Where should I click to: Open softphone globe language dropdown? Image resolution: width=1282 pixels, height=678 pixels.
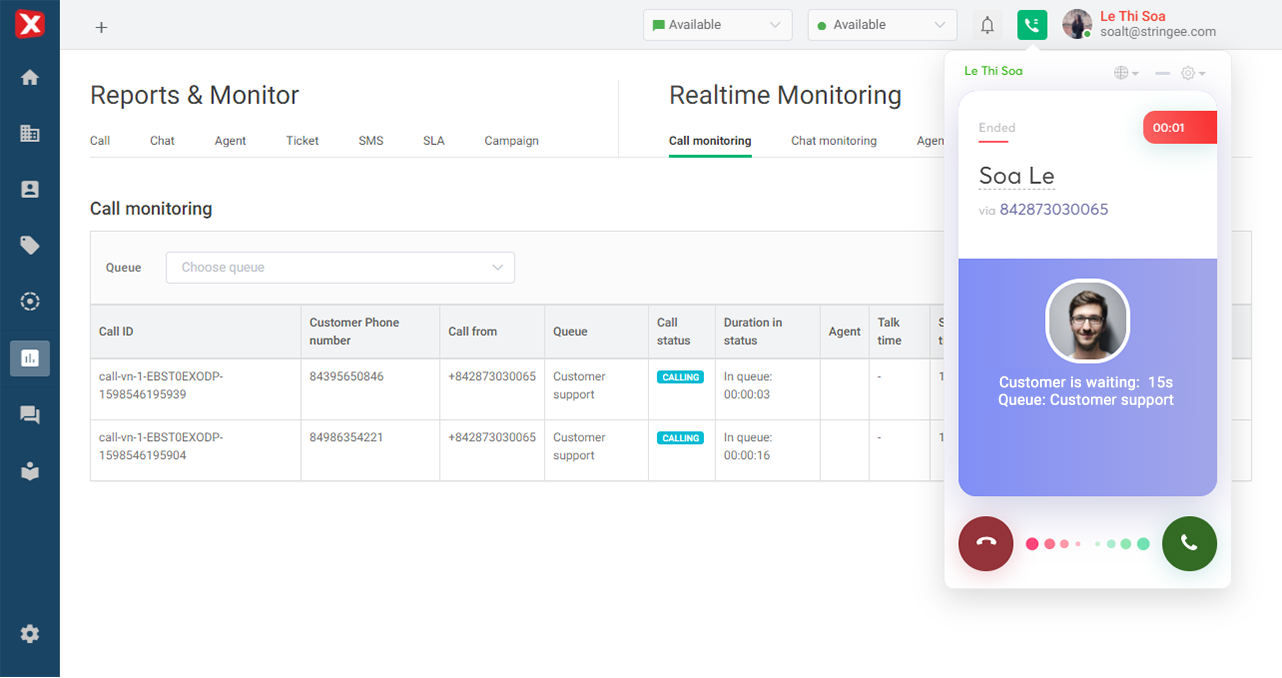click(1126, 73)
